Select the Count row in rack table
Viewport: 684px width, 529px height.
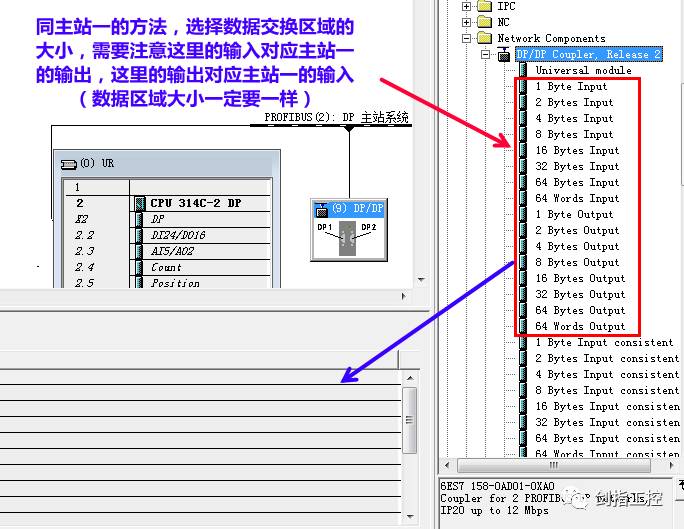pyautogui.click(x=166, y=267)
